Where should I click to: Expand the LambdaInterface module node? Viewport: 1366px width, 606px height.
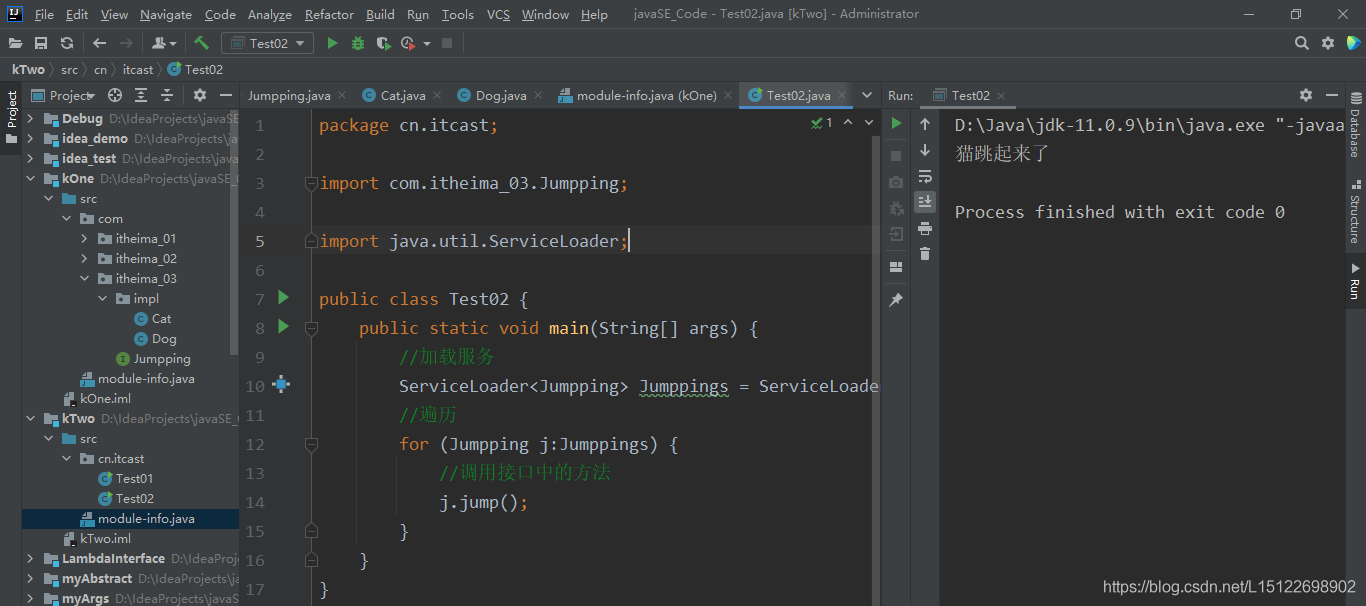click(31, 559)
